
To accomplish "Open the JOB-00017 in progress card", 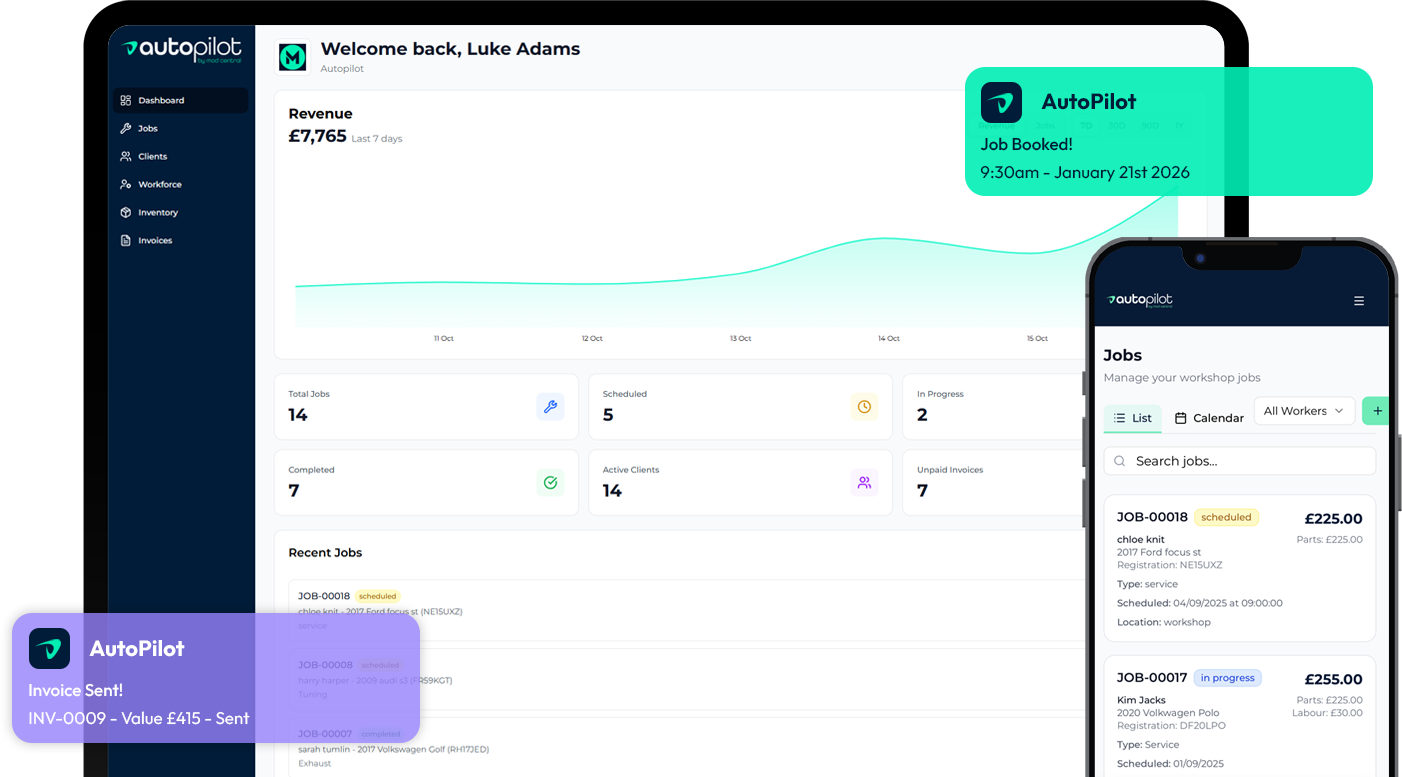I will click(1239, 715).
